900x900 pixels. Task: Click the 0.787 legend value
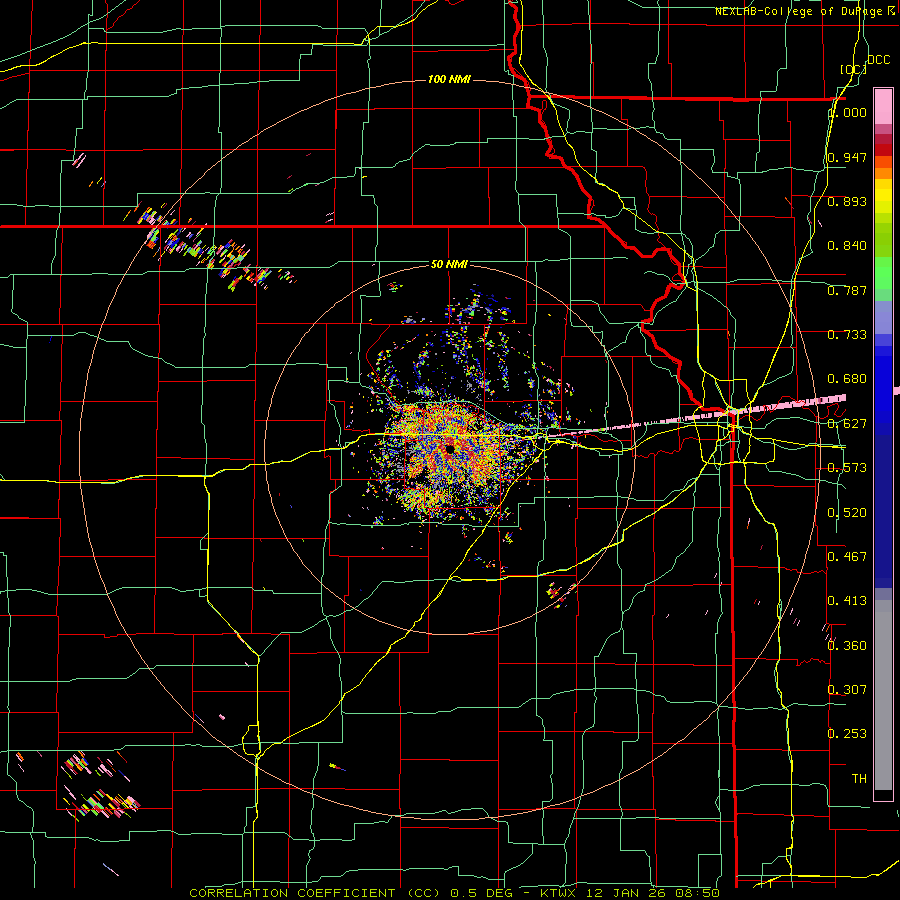[847, 290]
